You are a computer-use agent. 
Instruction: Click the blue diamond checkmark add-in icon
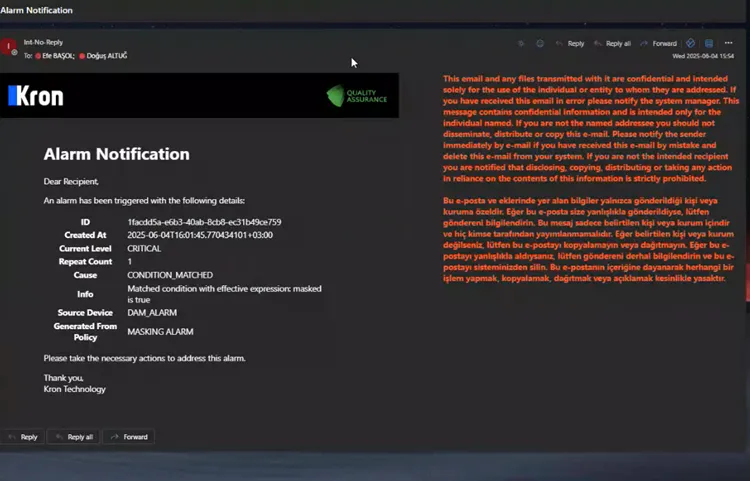point(690,44)
